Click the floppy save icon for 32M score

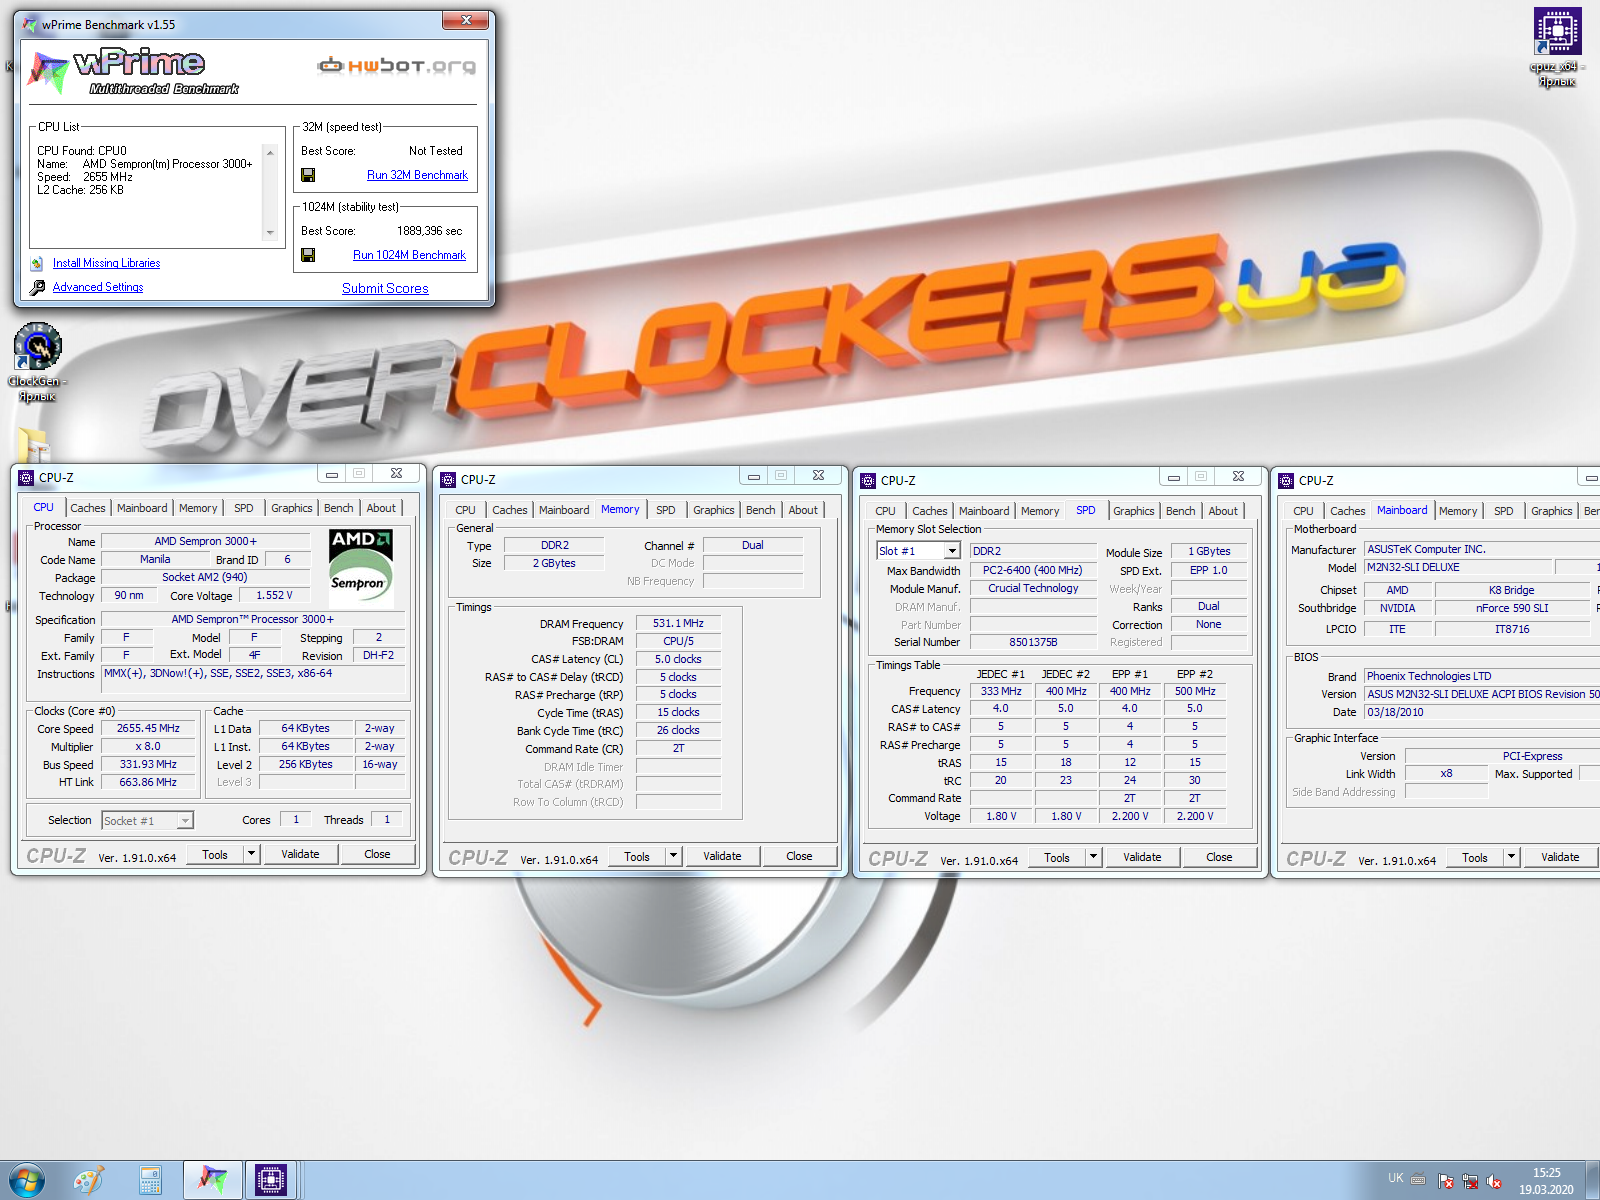[x=308, y=175]
